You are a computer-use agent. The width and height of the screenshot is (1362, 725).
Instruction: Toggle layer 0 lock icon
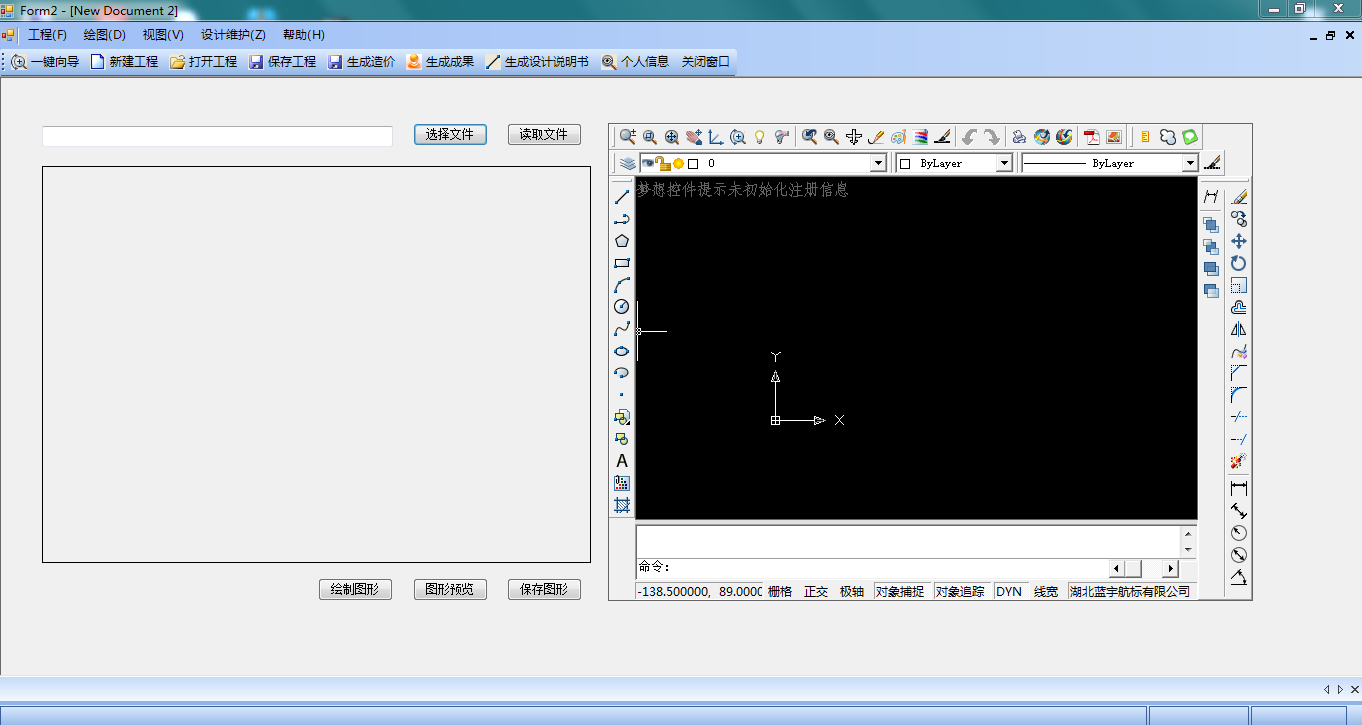coord(663,163)
